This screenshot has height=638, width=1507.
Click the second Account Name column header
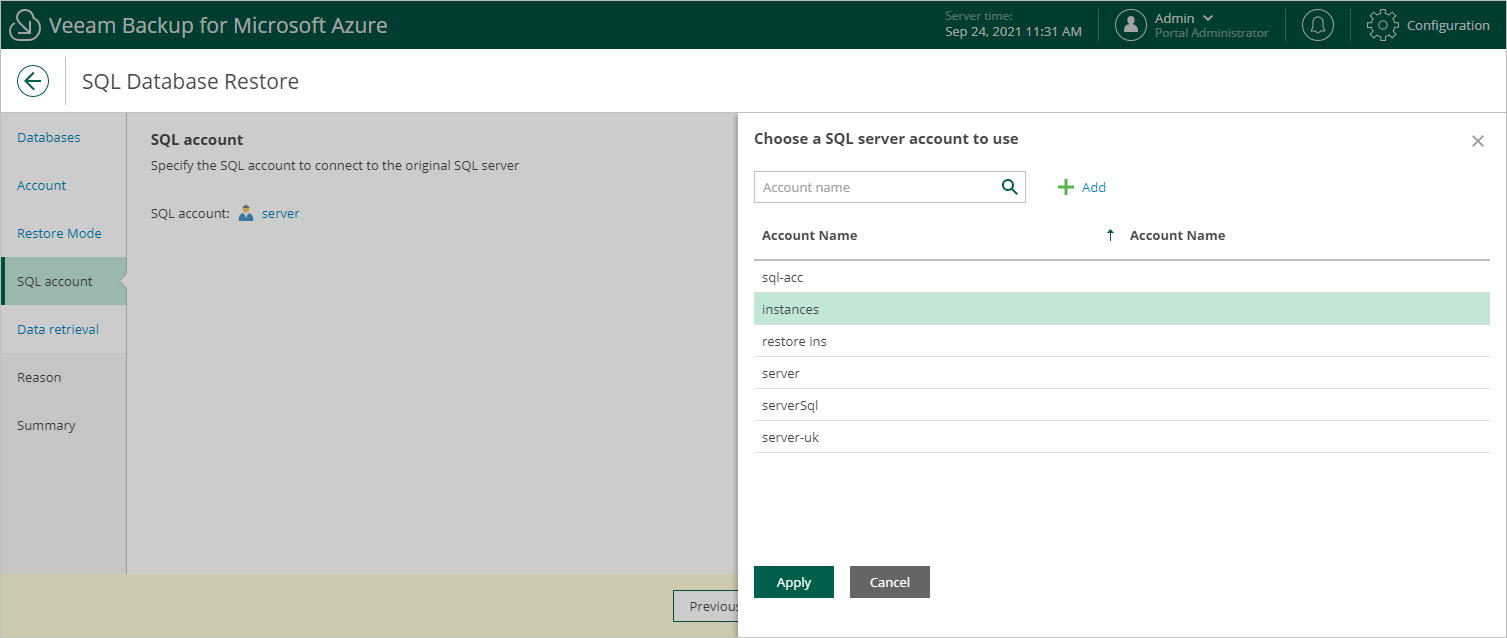point(1177,235)
